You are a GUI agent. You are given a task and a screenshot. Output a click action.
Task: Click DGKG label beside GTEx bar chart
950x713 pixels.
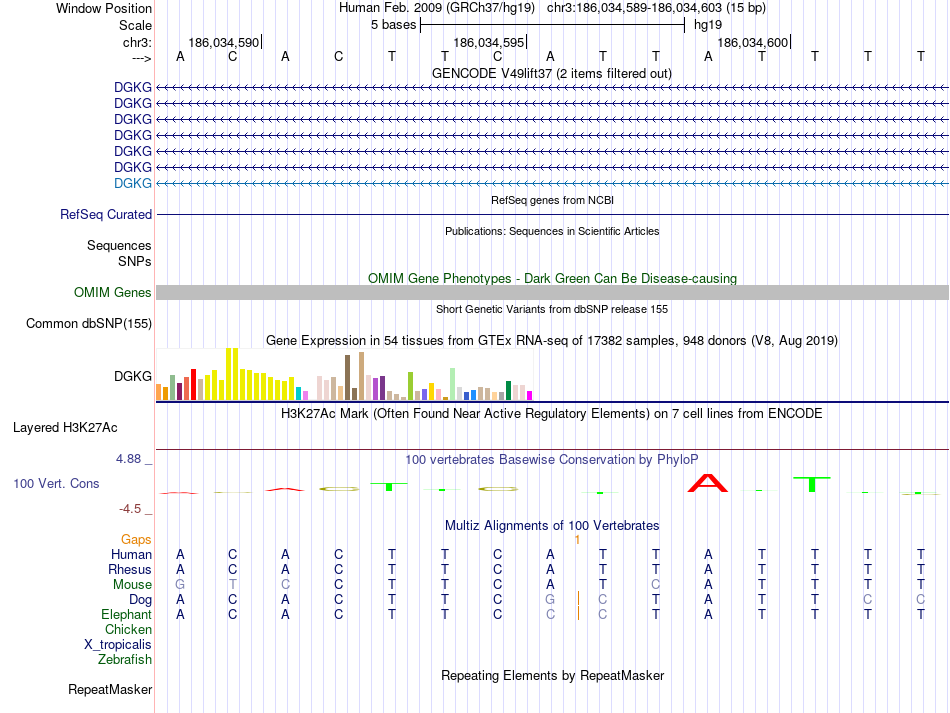pyautogui.click(x=133, y=376)
